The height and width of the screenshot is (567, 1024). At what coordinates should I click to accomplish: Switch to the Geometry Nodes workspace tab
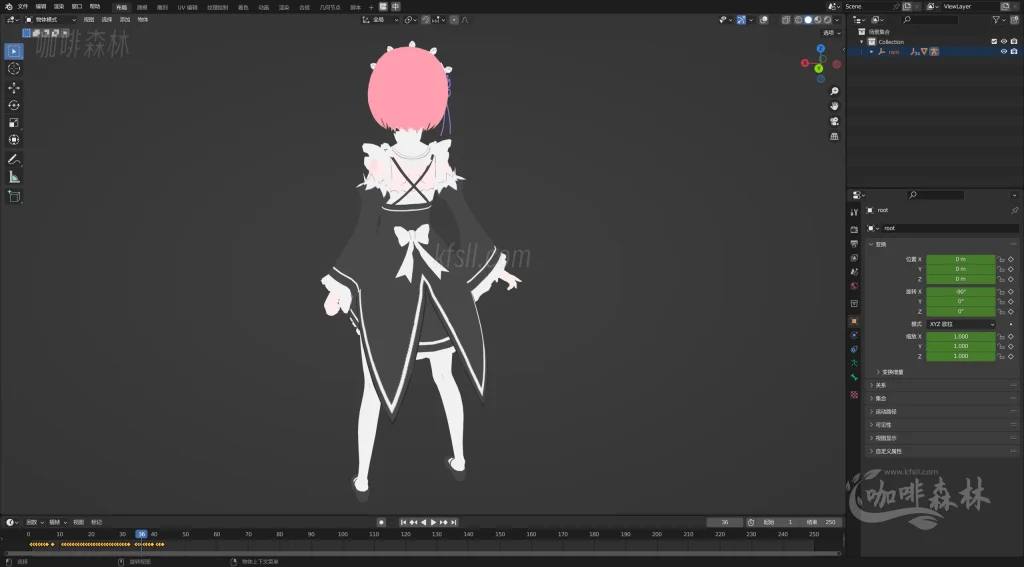click(x=330, y=7)
